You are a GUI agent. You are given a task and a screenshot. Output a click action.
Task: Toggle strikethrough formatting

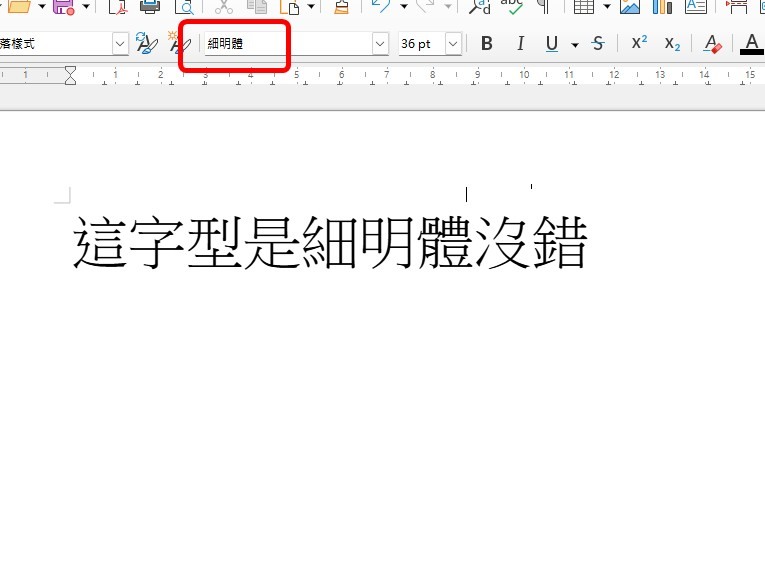pyautogui.click(x=598, y=43)
